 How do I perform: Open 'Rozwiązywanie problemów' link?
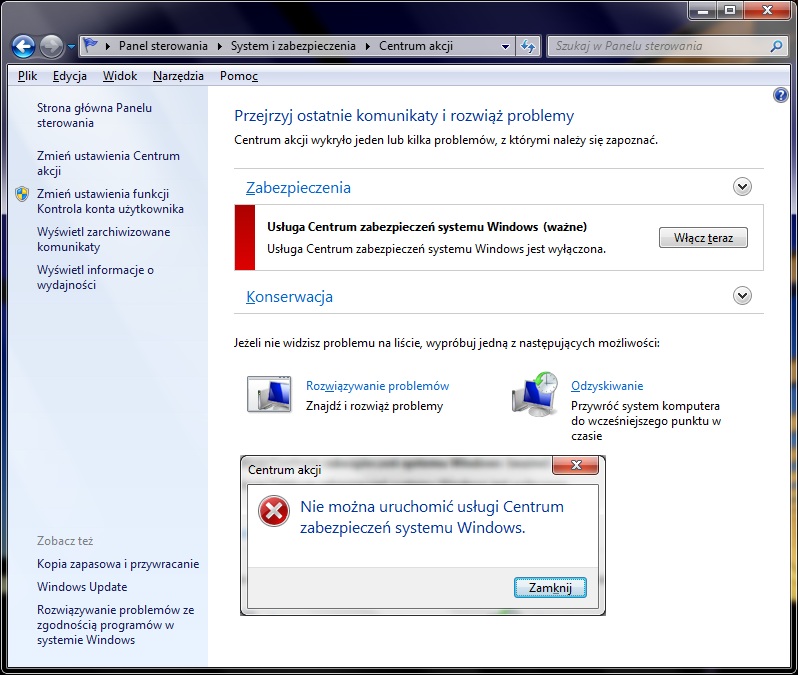(x=377, y=386)
